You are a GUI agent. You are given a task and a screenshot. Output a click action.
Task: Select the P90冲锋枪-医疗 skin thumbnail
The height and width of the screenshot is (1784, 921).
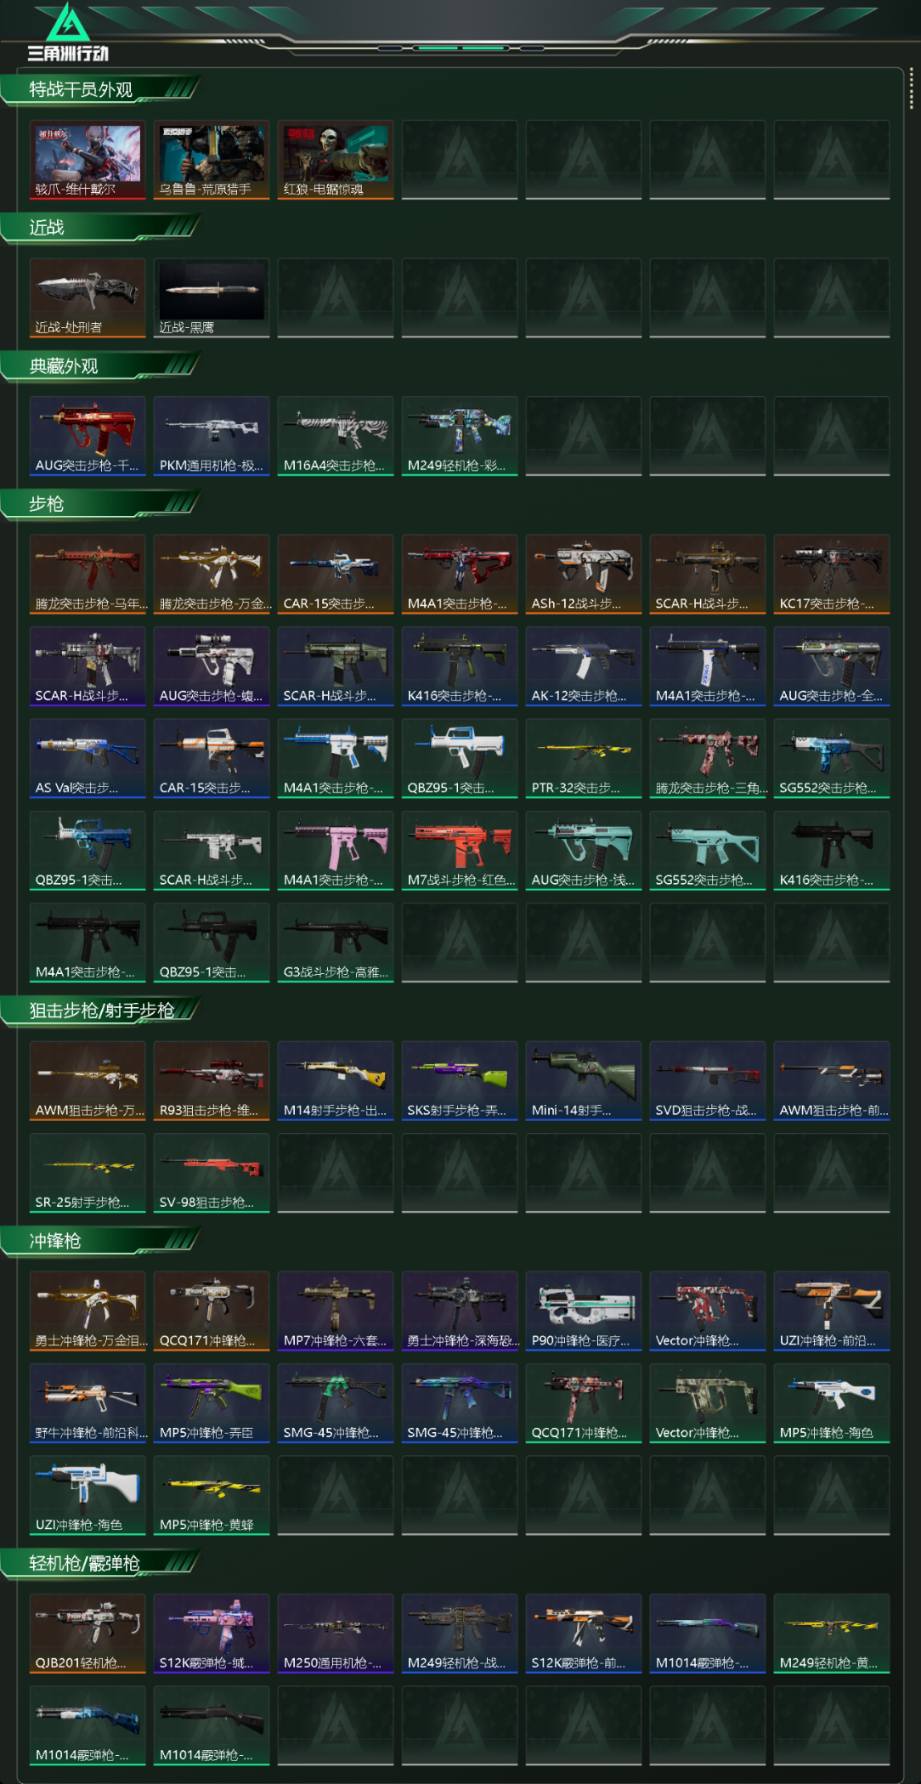click(x=583, y=1311)
